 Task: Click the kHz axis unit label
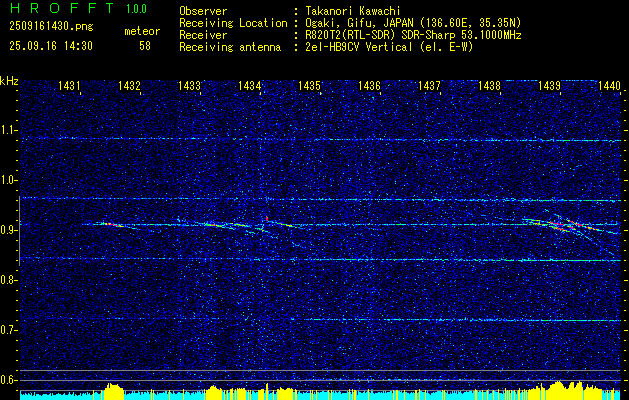pos(9,81)
